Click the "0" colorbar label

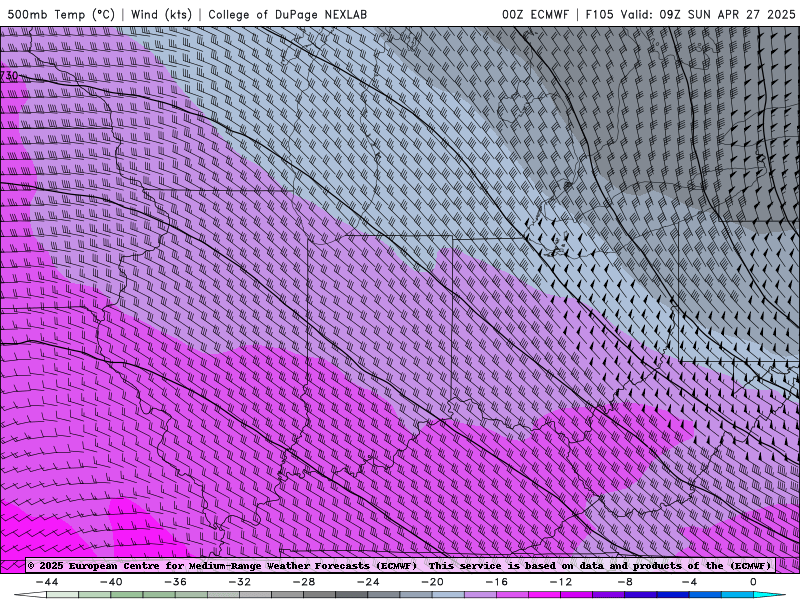(x=754, y=582)
